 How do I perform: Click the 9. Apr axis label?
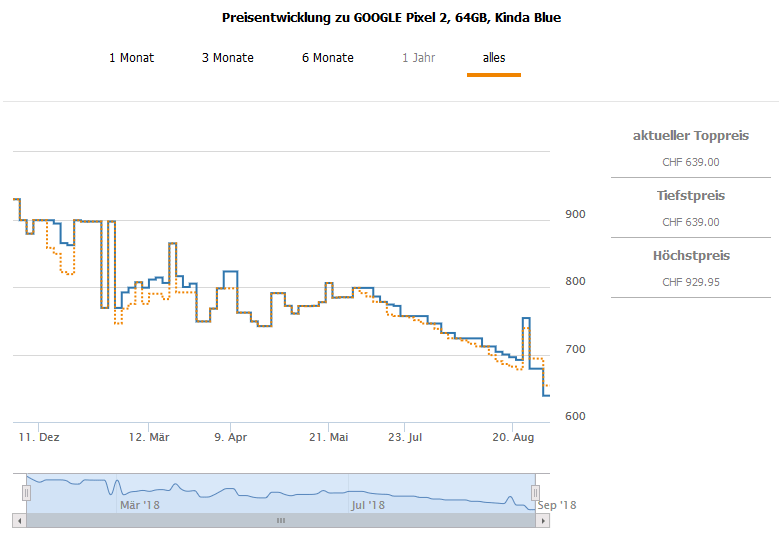coord(231,437)
